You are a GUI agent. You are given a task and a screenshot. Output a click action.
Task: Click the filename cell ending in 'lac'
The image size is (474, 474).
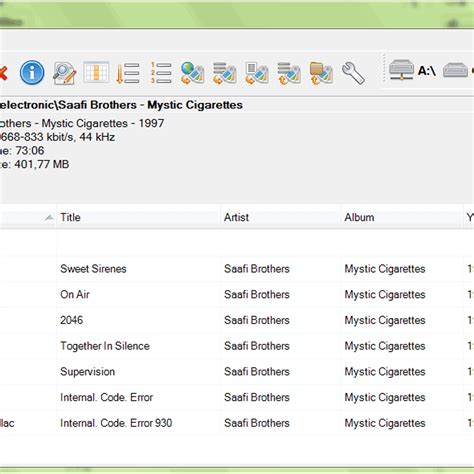click(x=7, y=423)
